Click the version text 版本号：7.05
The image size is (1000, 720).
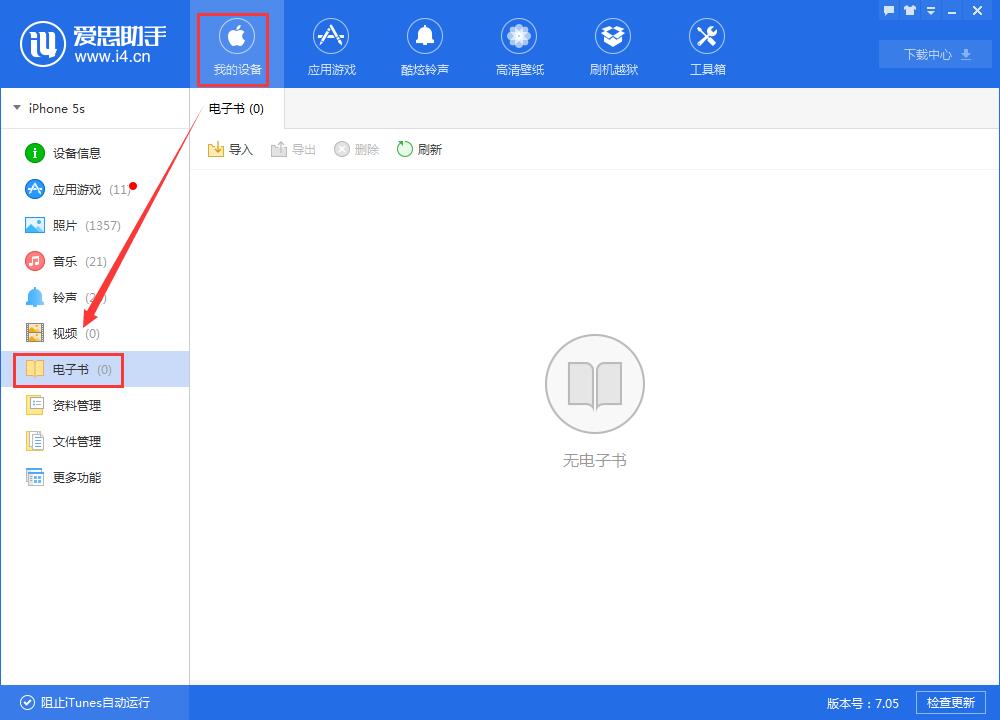point(862,703)
